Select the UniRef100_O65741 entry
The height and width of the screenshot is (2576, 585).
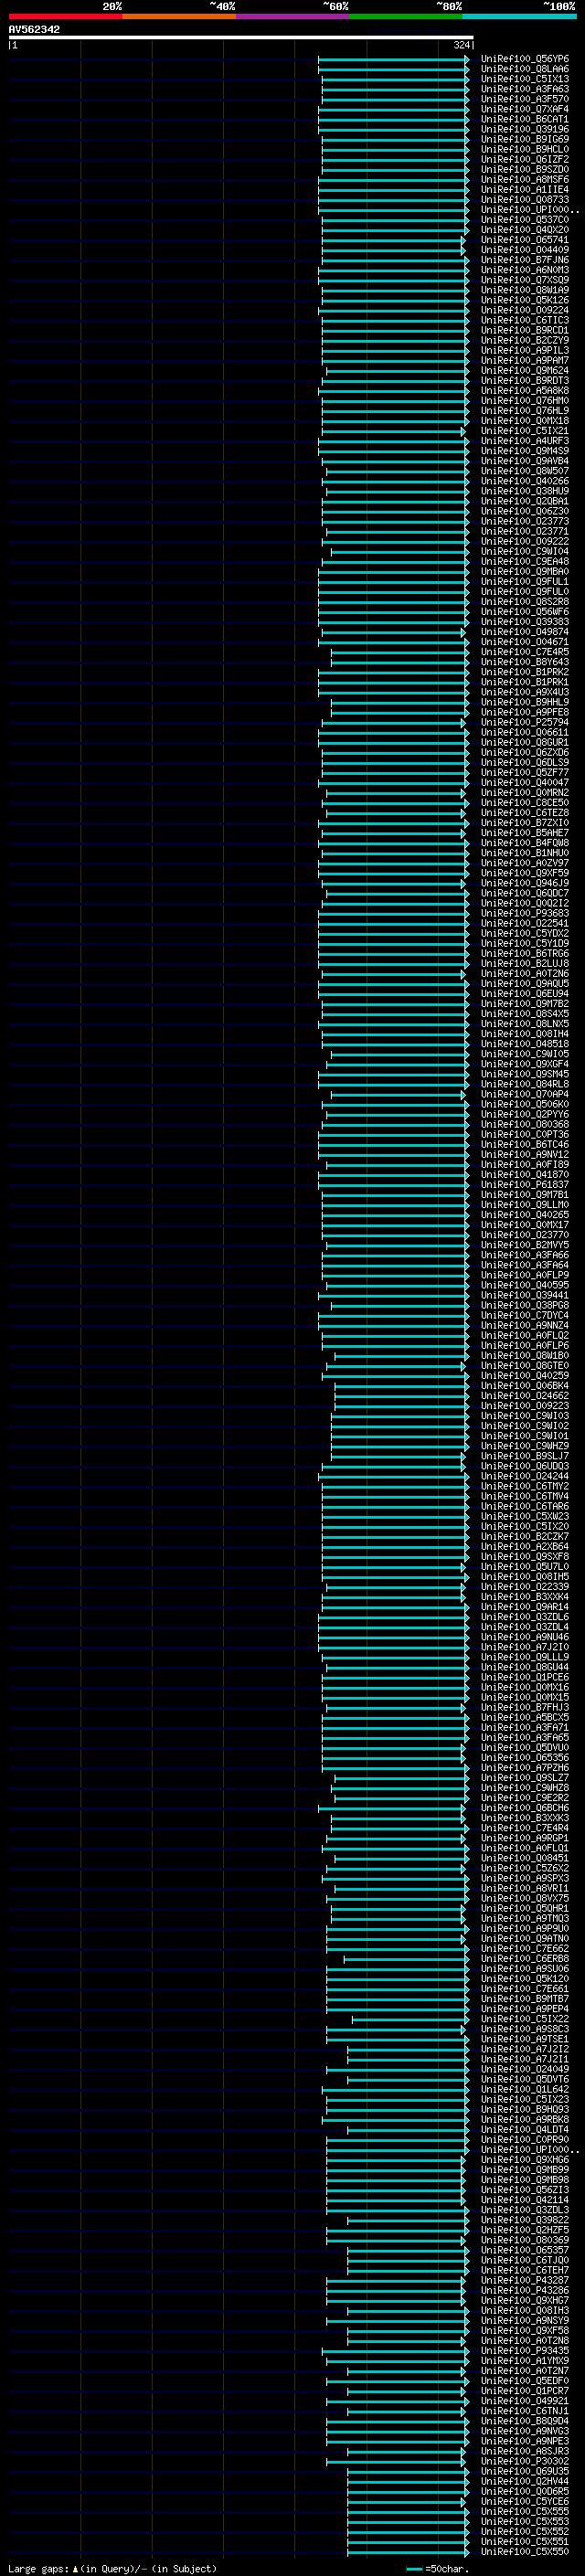(525, 240)
